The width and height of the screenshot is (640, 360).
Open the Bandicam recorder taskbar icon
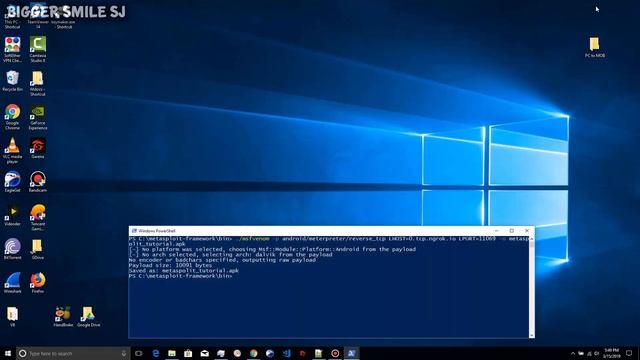click(335, 353)
